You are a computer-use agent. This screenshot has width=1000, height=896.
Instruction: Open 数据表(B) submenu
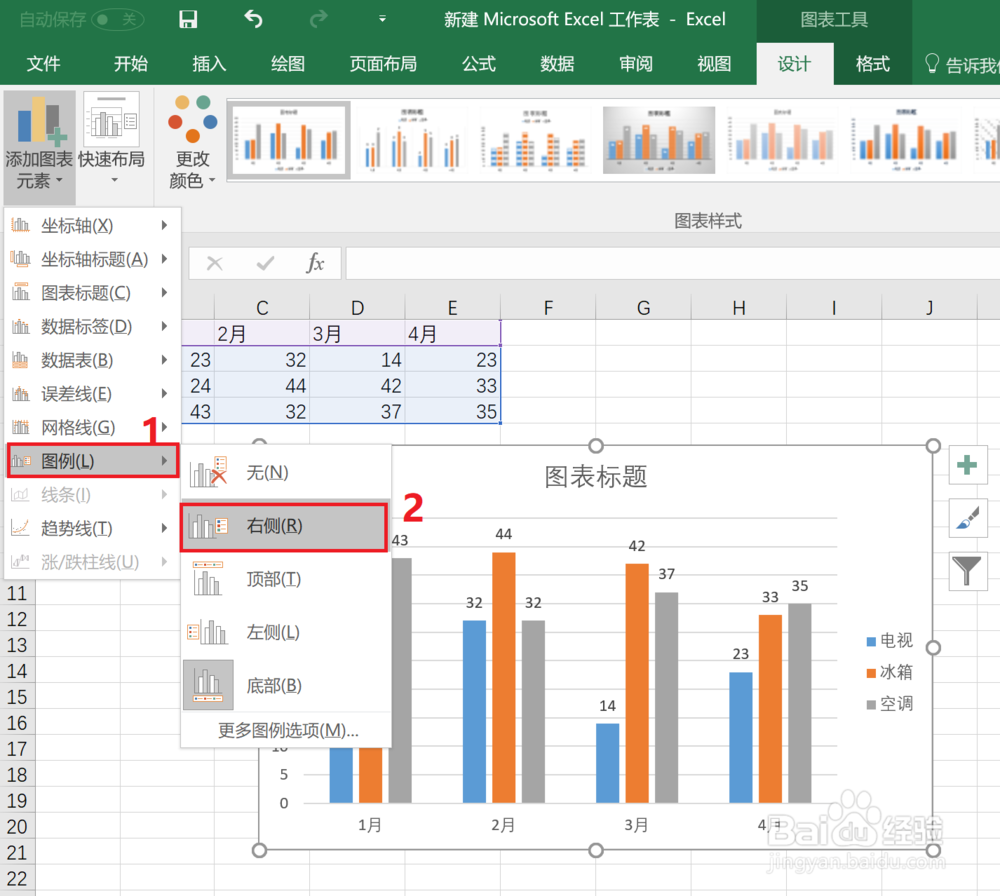click(x=92, y=360)
